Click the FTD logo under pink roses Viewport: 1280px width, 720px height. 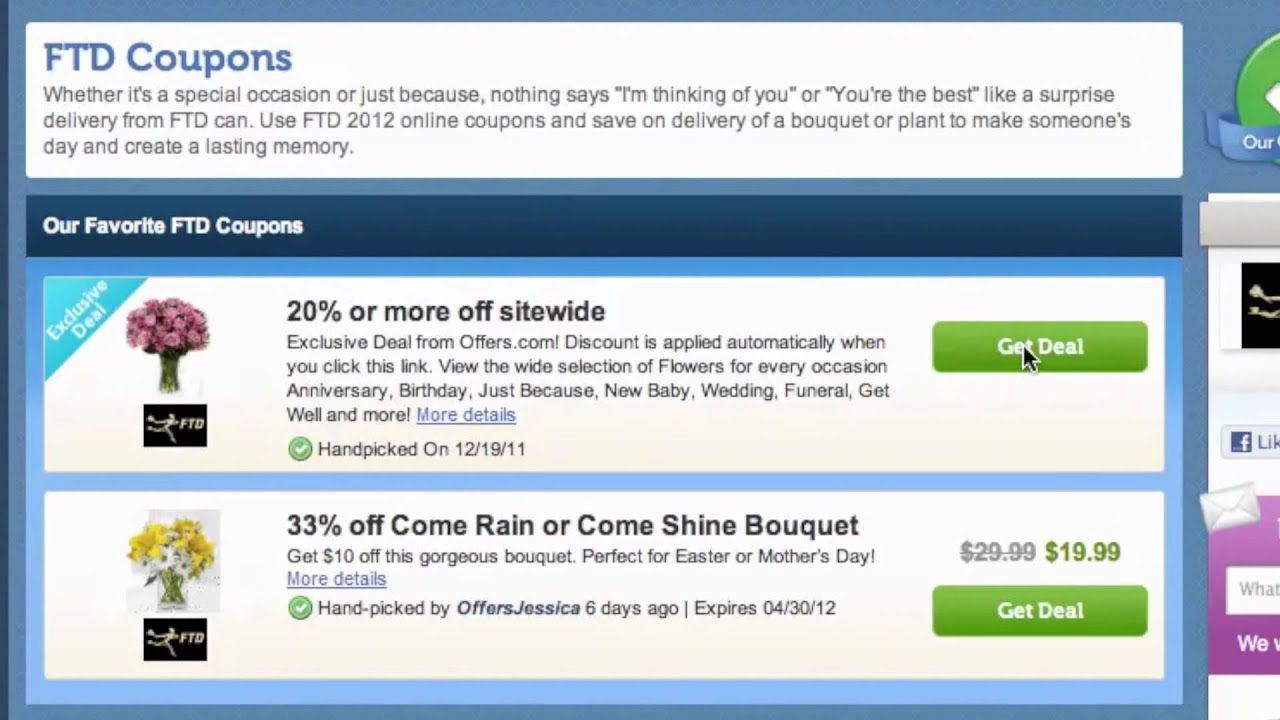tap(175, 426)
